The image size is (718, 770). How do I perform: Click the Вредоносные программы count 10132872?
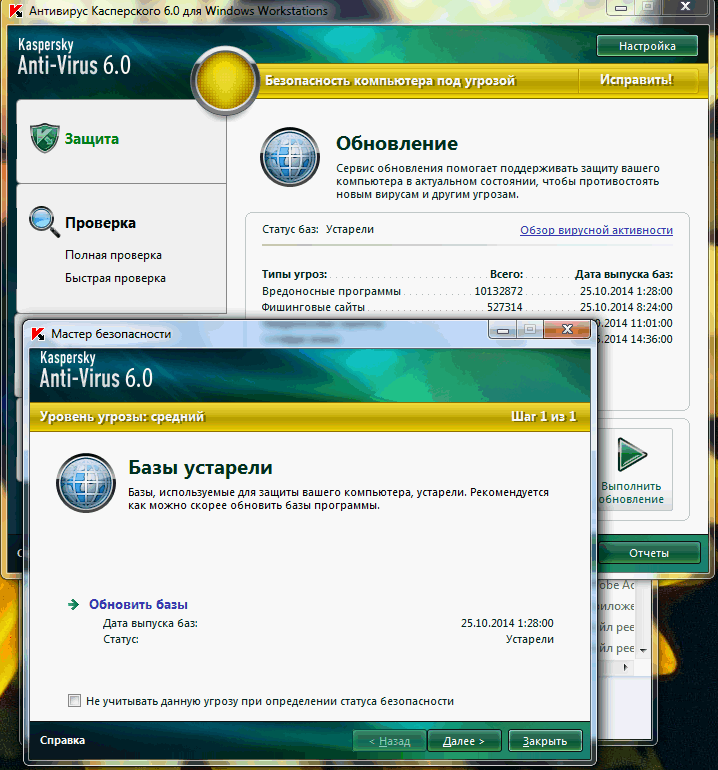tap(498, 291)
